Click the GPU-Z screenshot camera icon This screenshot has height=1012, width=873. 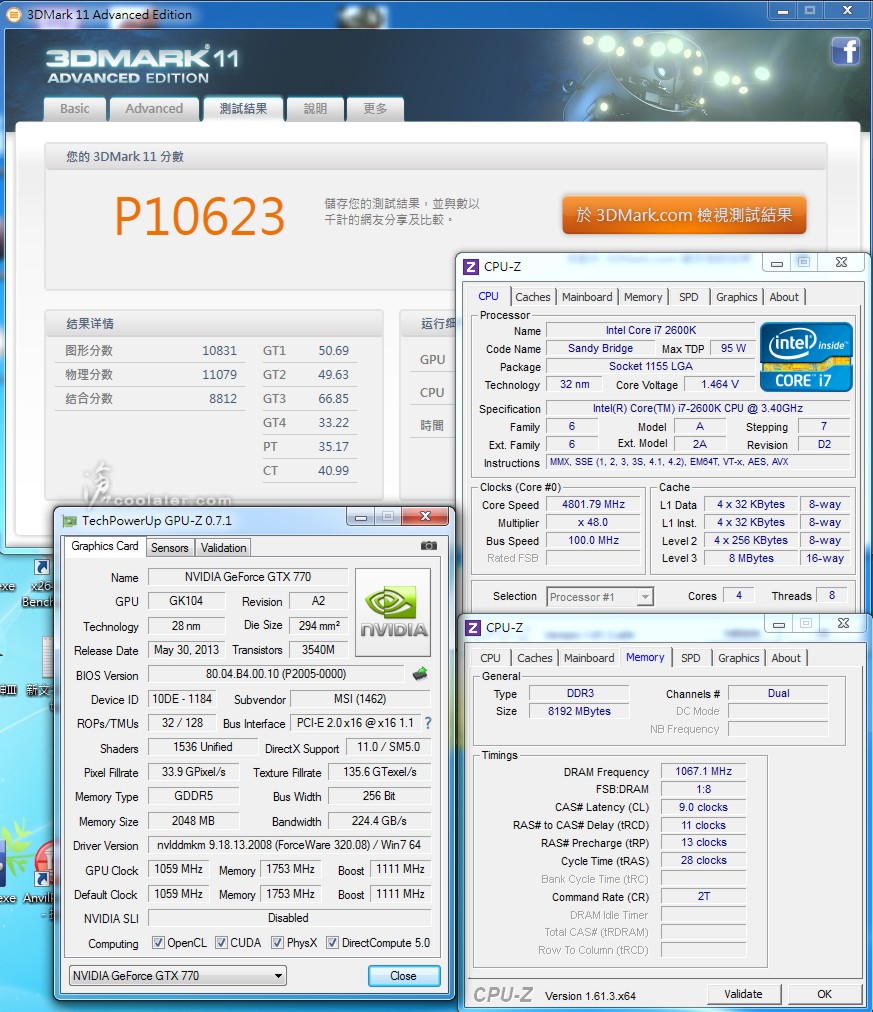coord(428,546)
